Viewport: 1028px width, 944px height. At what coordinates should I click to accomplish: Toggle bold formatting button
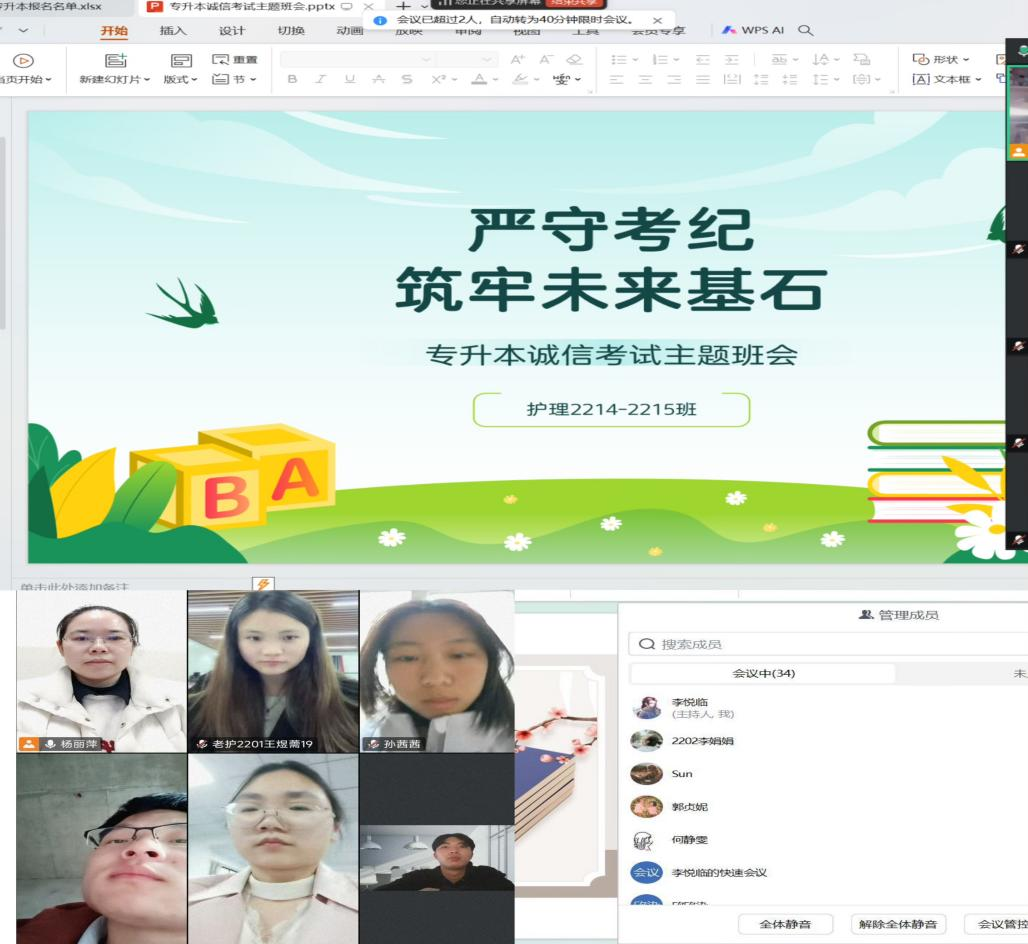tap(293, 79)
